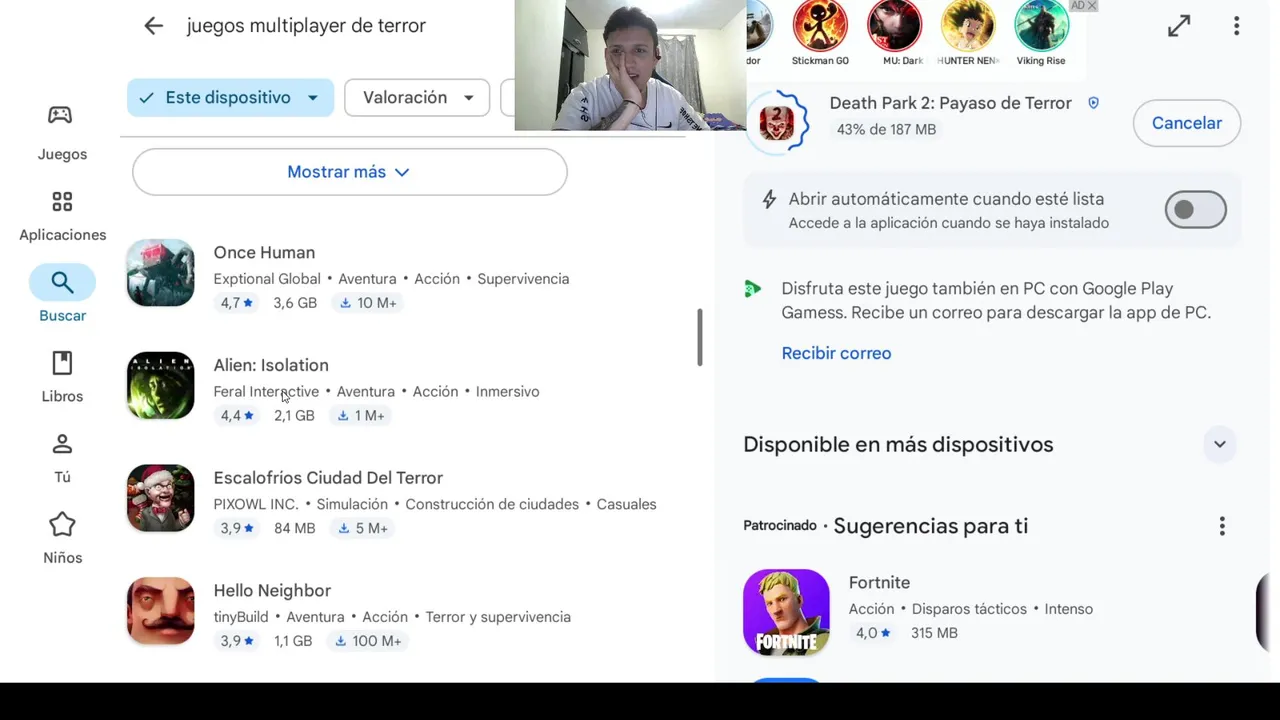Image resolution: width=1280 pixels, height=720 pixels.
Task: Open Niños section in sidebar
Action: [x=62, y=539]
